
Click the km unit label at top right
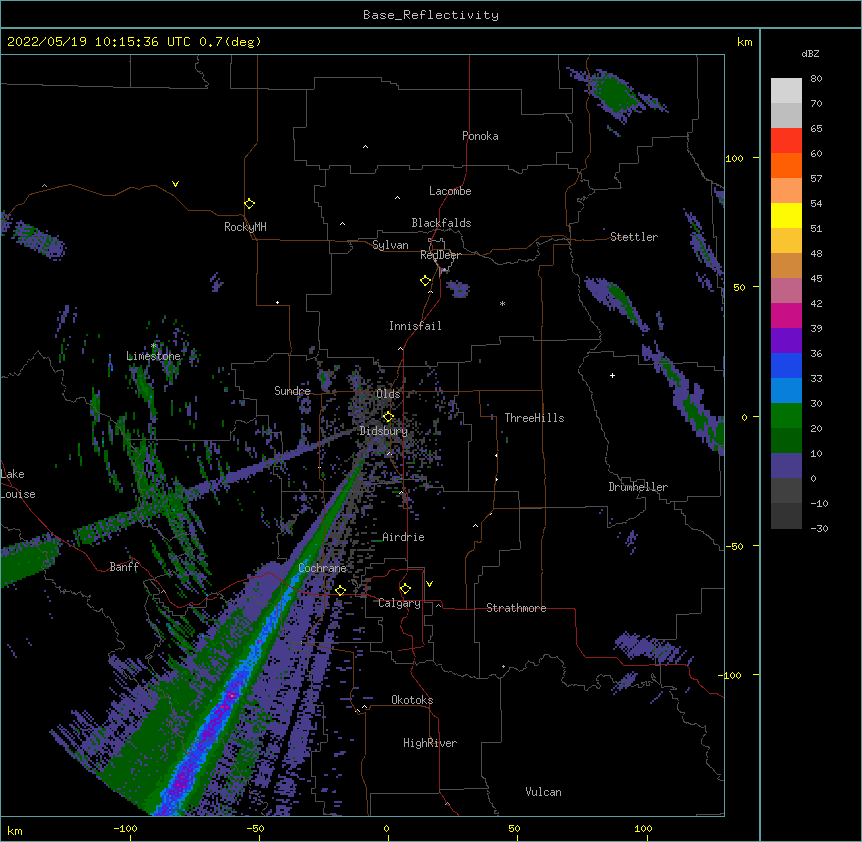click(x=744, y=42)
